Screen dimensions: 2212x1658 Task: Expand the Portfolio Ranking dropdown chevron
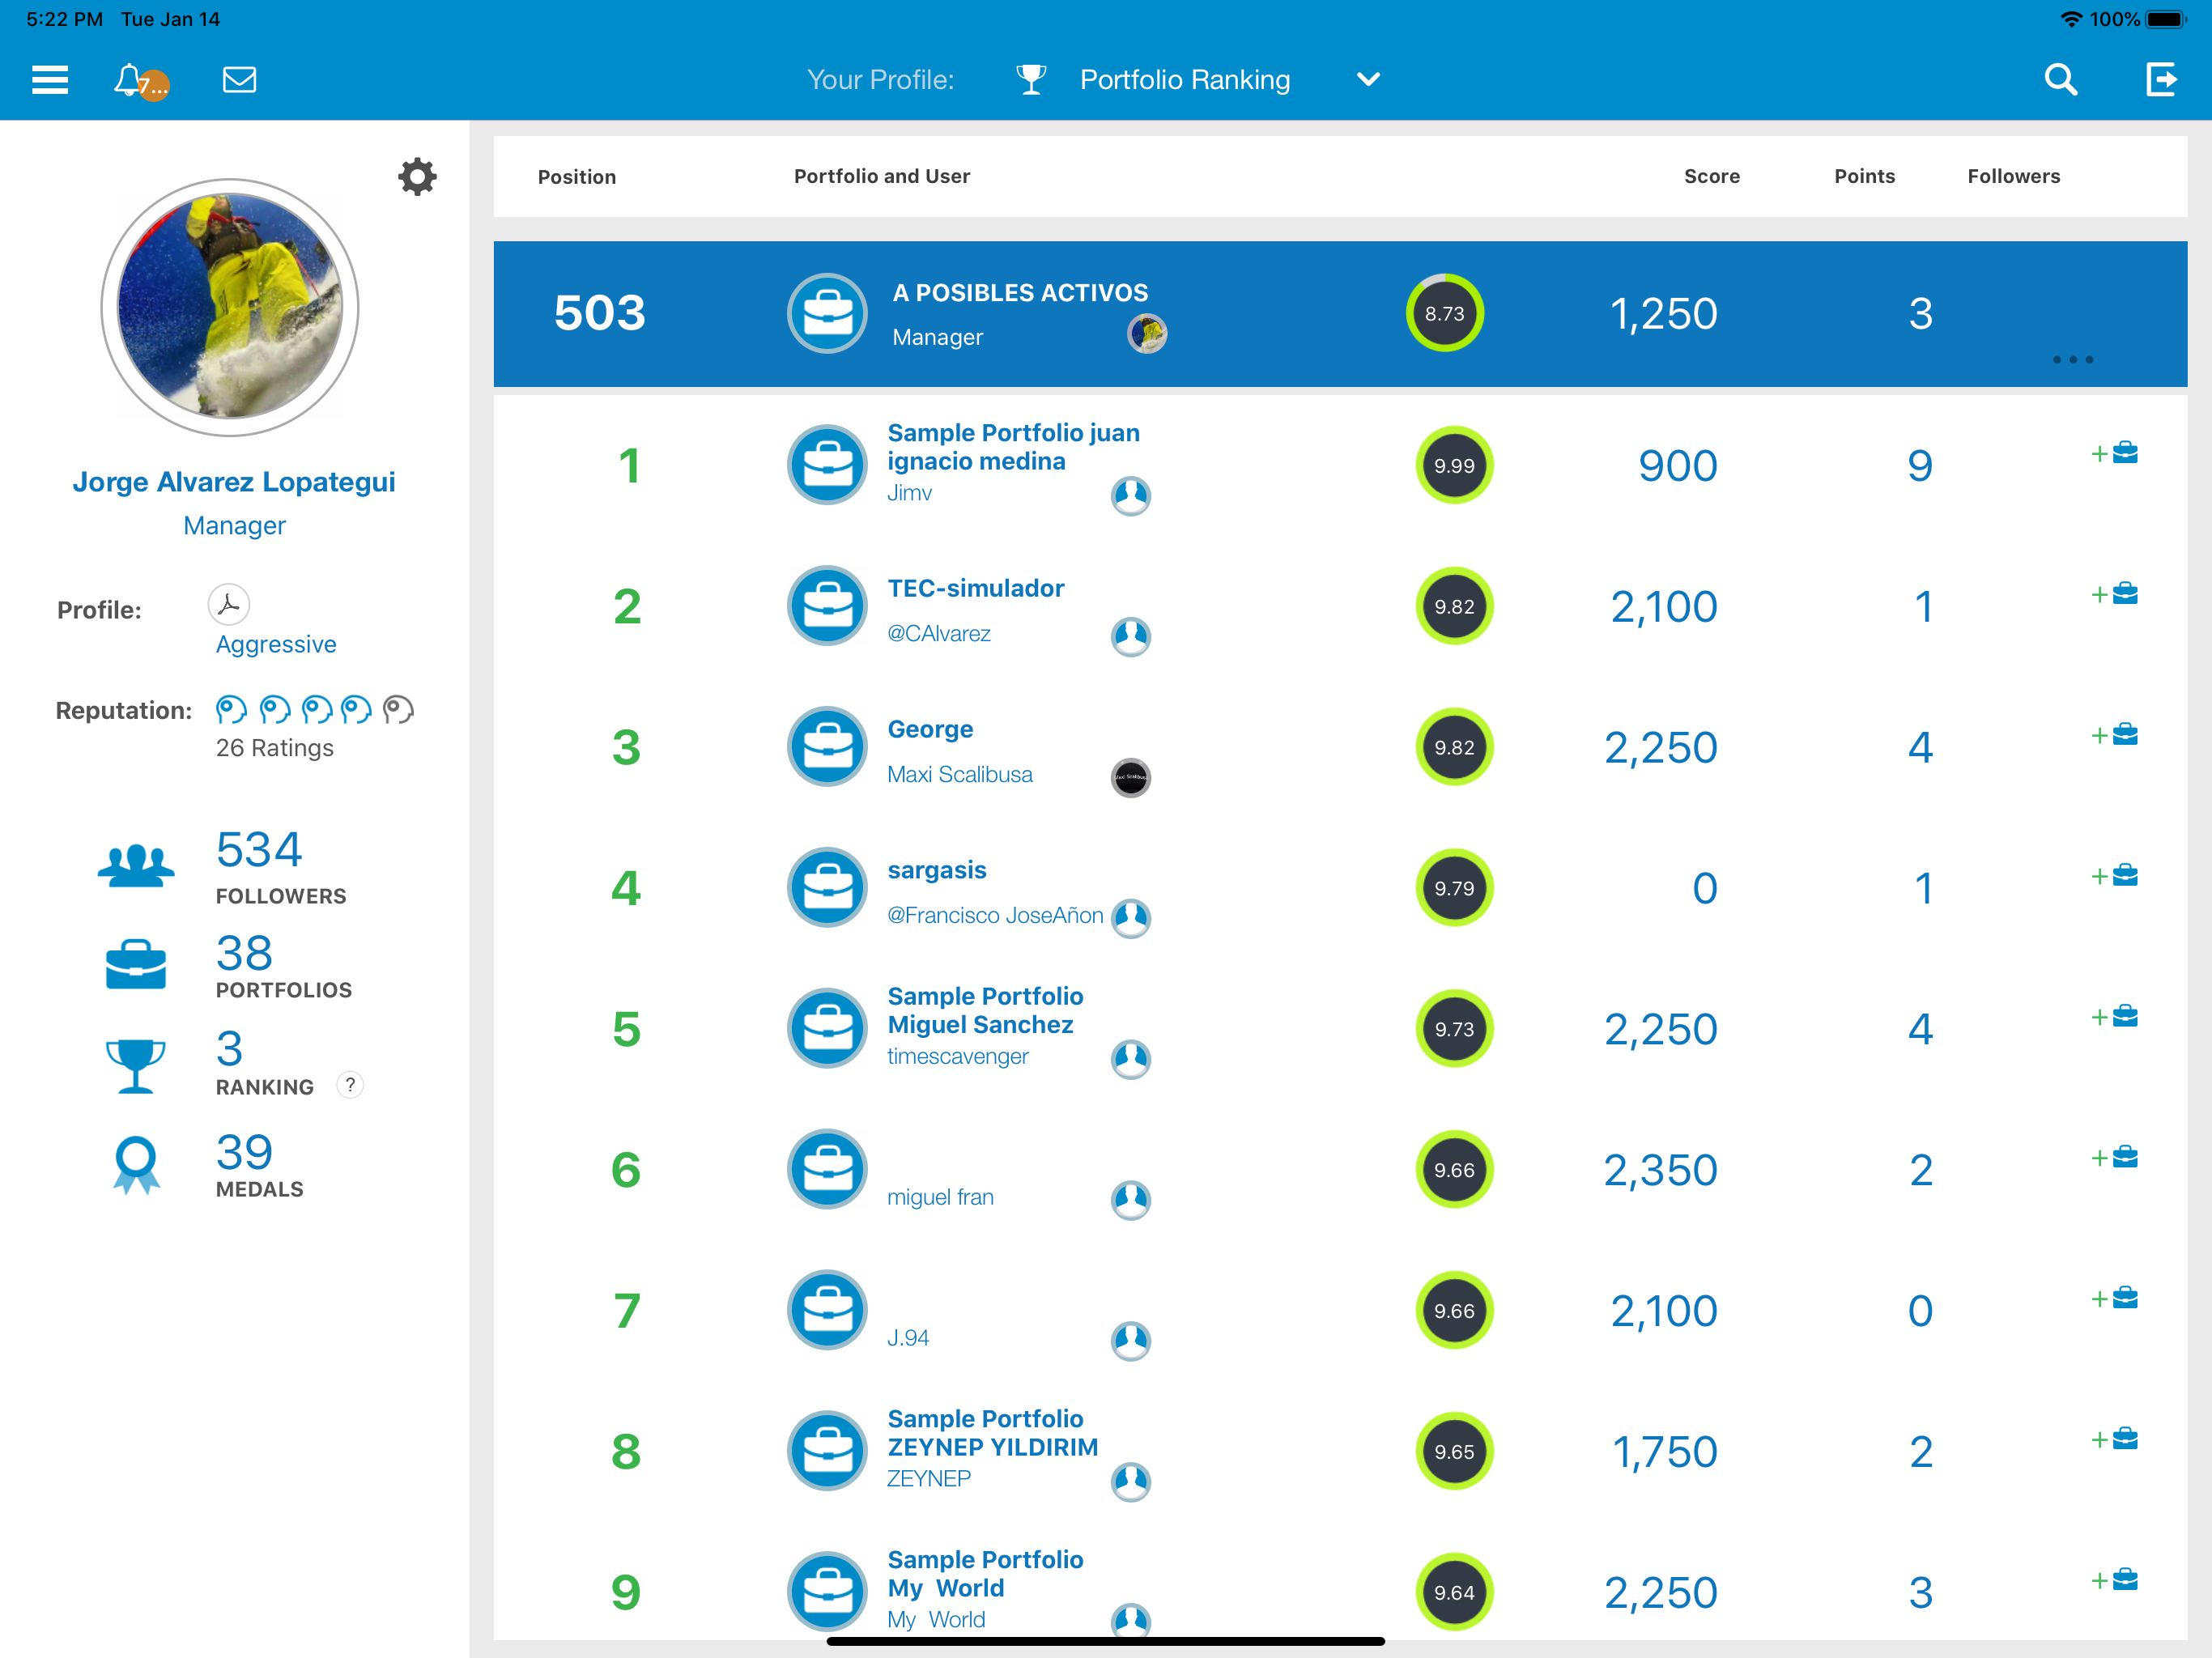tap(1368, 79)
